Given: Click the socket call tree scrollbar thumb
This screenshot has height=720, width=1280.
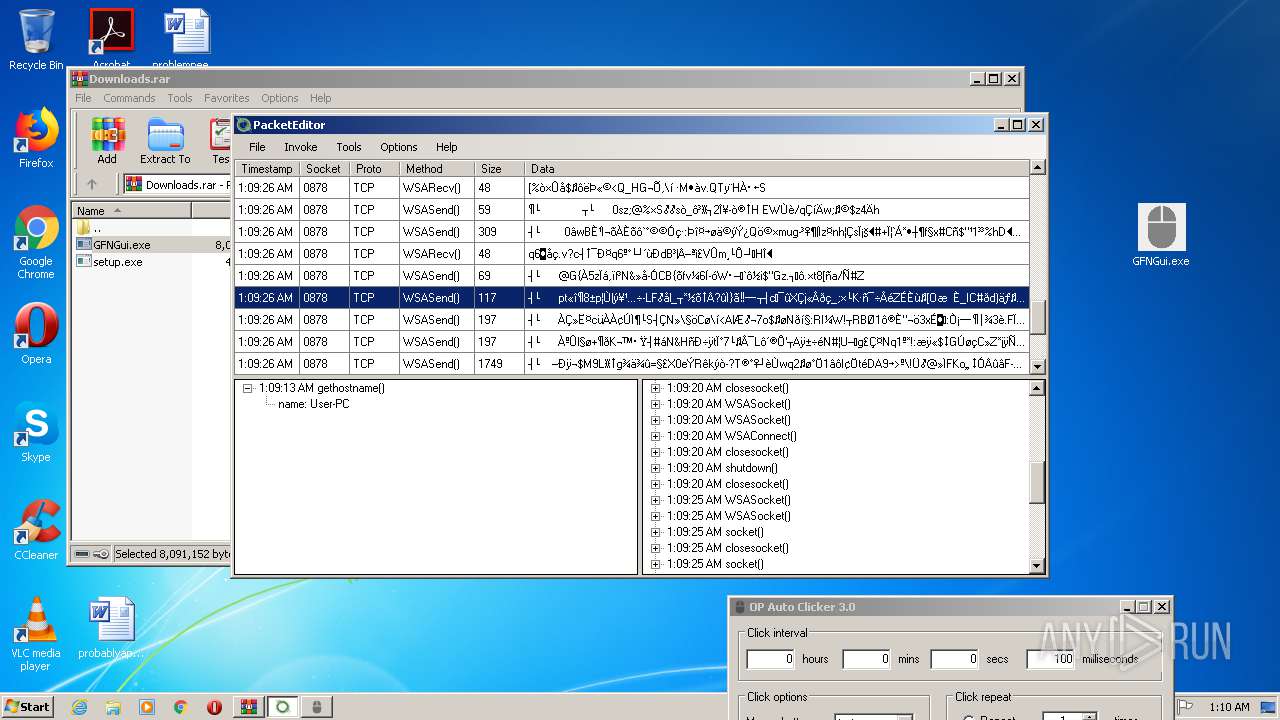Looking at the screenshot, I should [x=1037, y=483].
